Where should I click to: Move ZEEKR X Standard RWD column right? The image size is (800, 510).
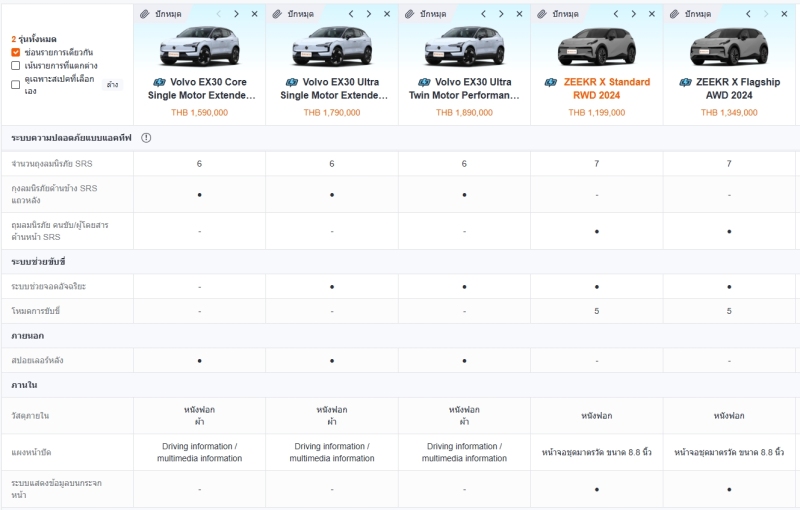pyautogui.click(x=634, y=14)
